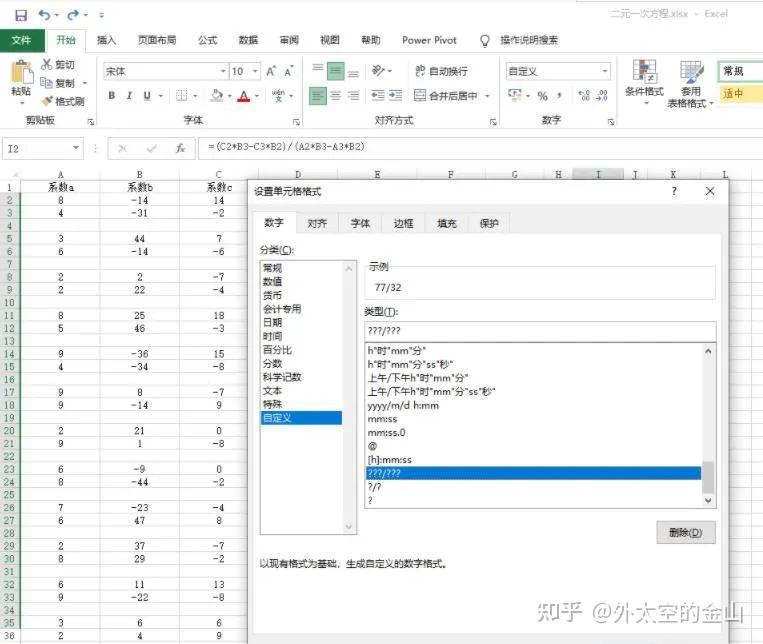
Task: Open the font size dropdown
Action: click(x=255, y=72)
